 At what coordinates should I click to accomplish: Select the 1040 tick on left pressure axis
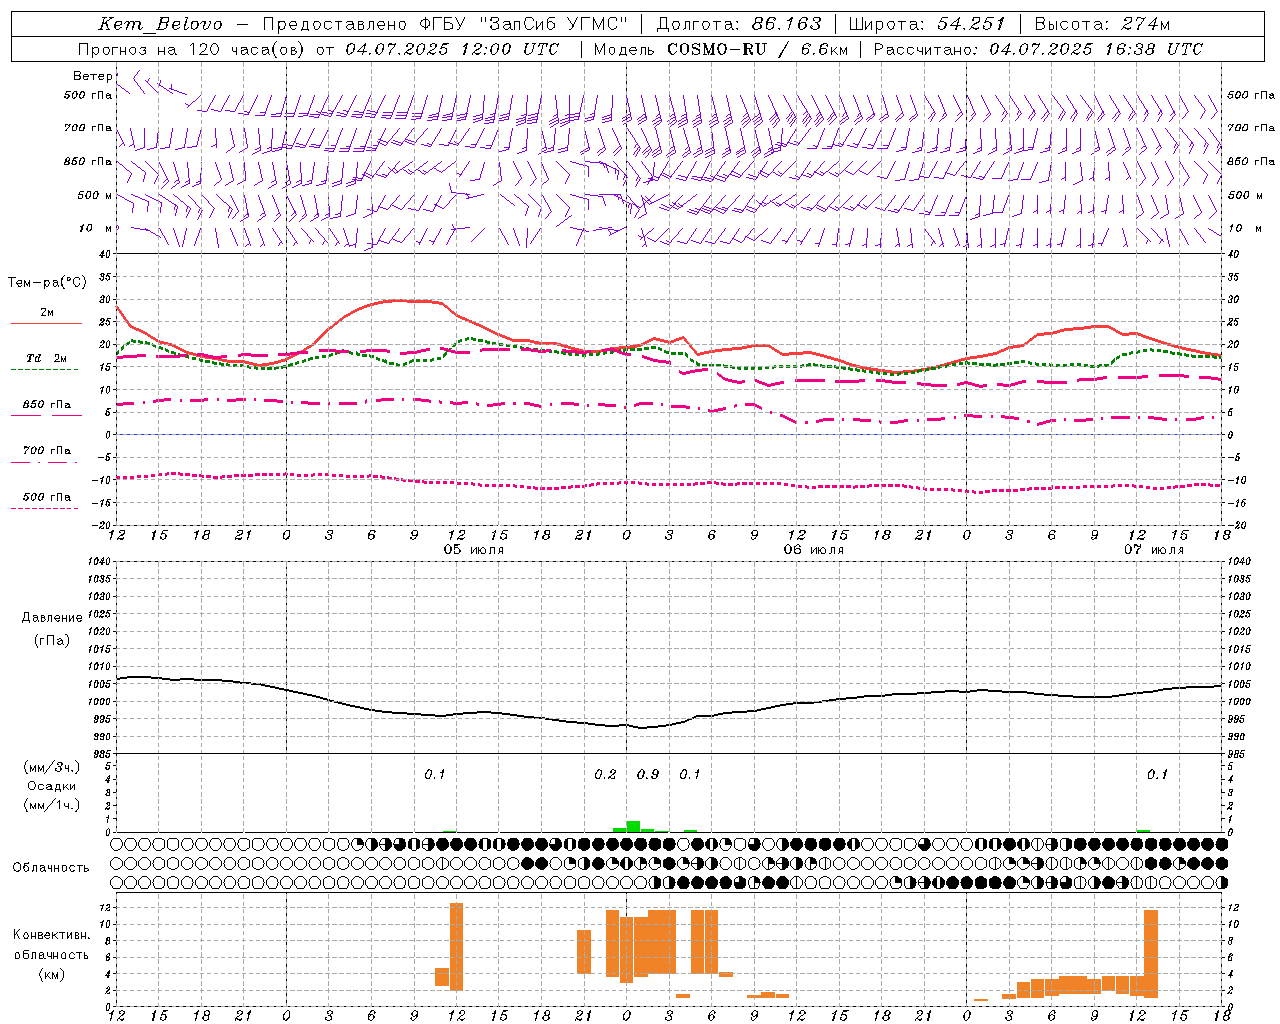tap(100, 561)
